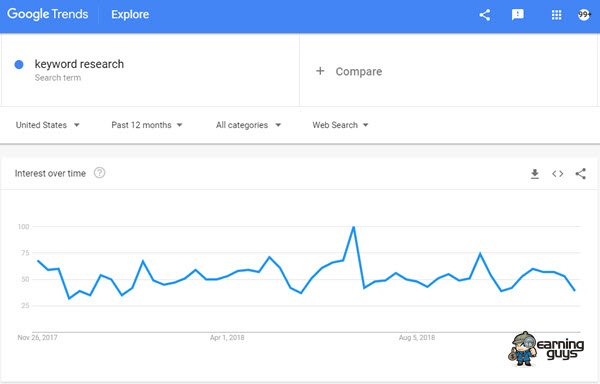Viewport: 600px width, 384px height.
Task: Expand the Web Search type dropdown
Action: pyautogui.click(x=340, y=125)
